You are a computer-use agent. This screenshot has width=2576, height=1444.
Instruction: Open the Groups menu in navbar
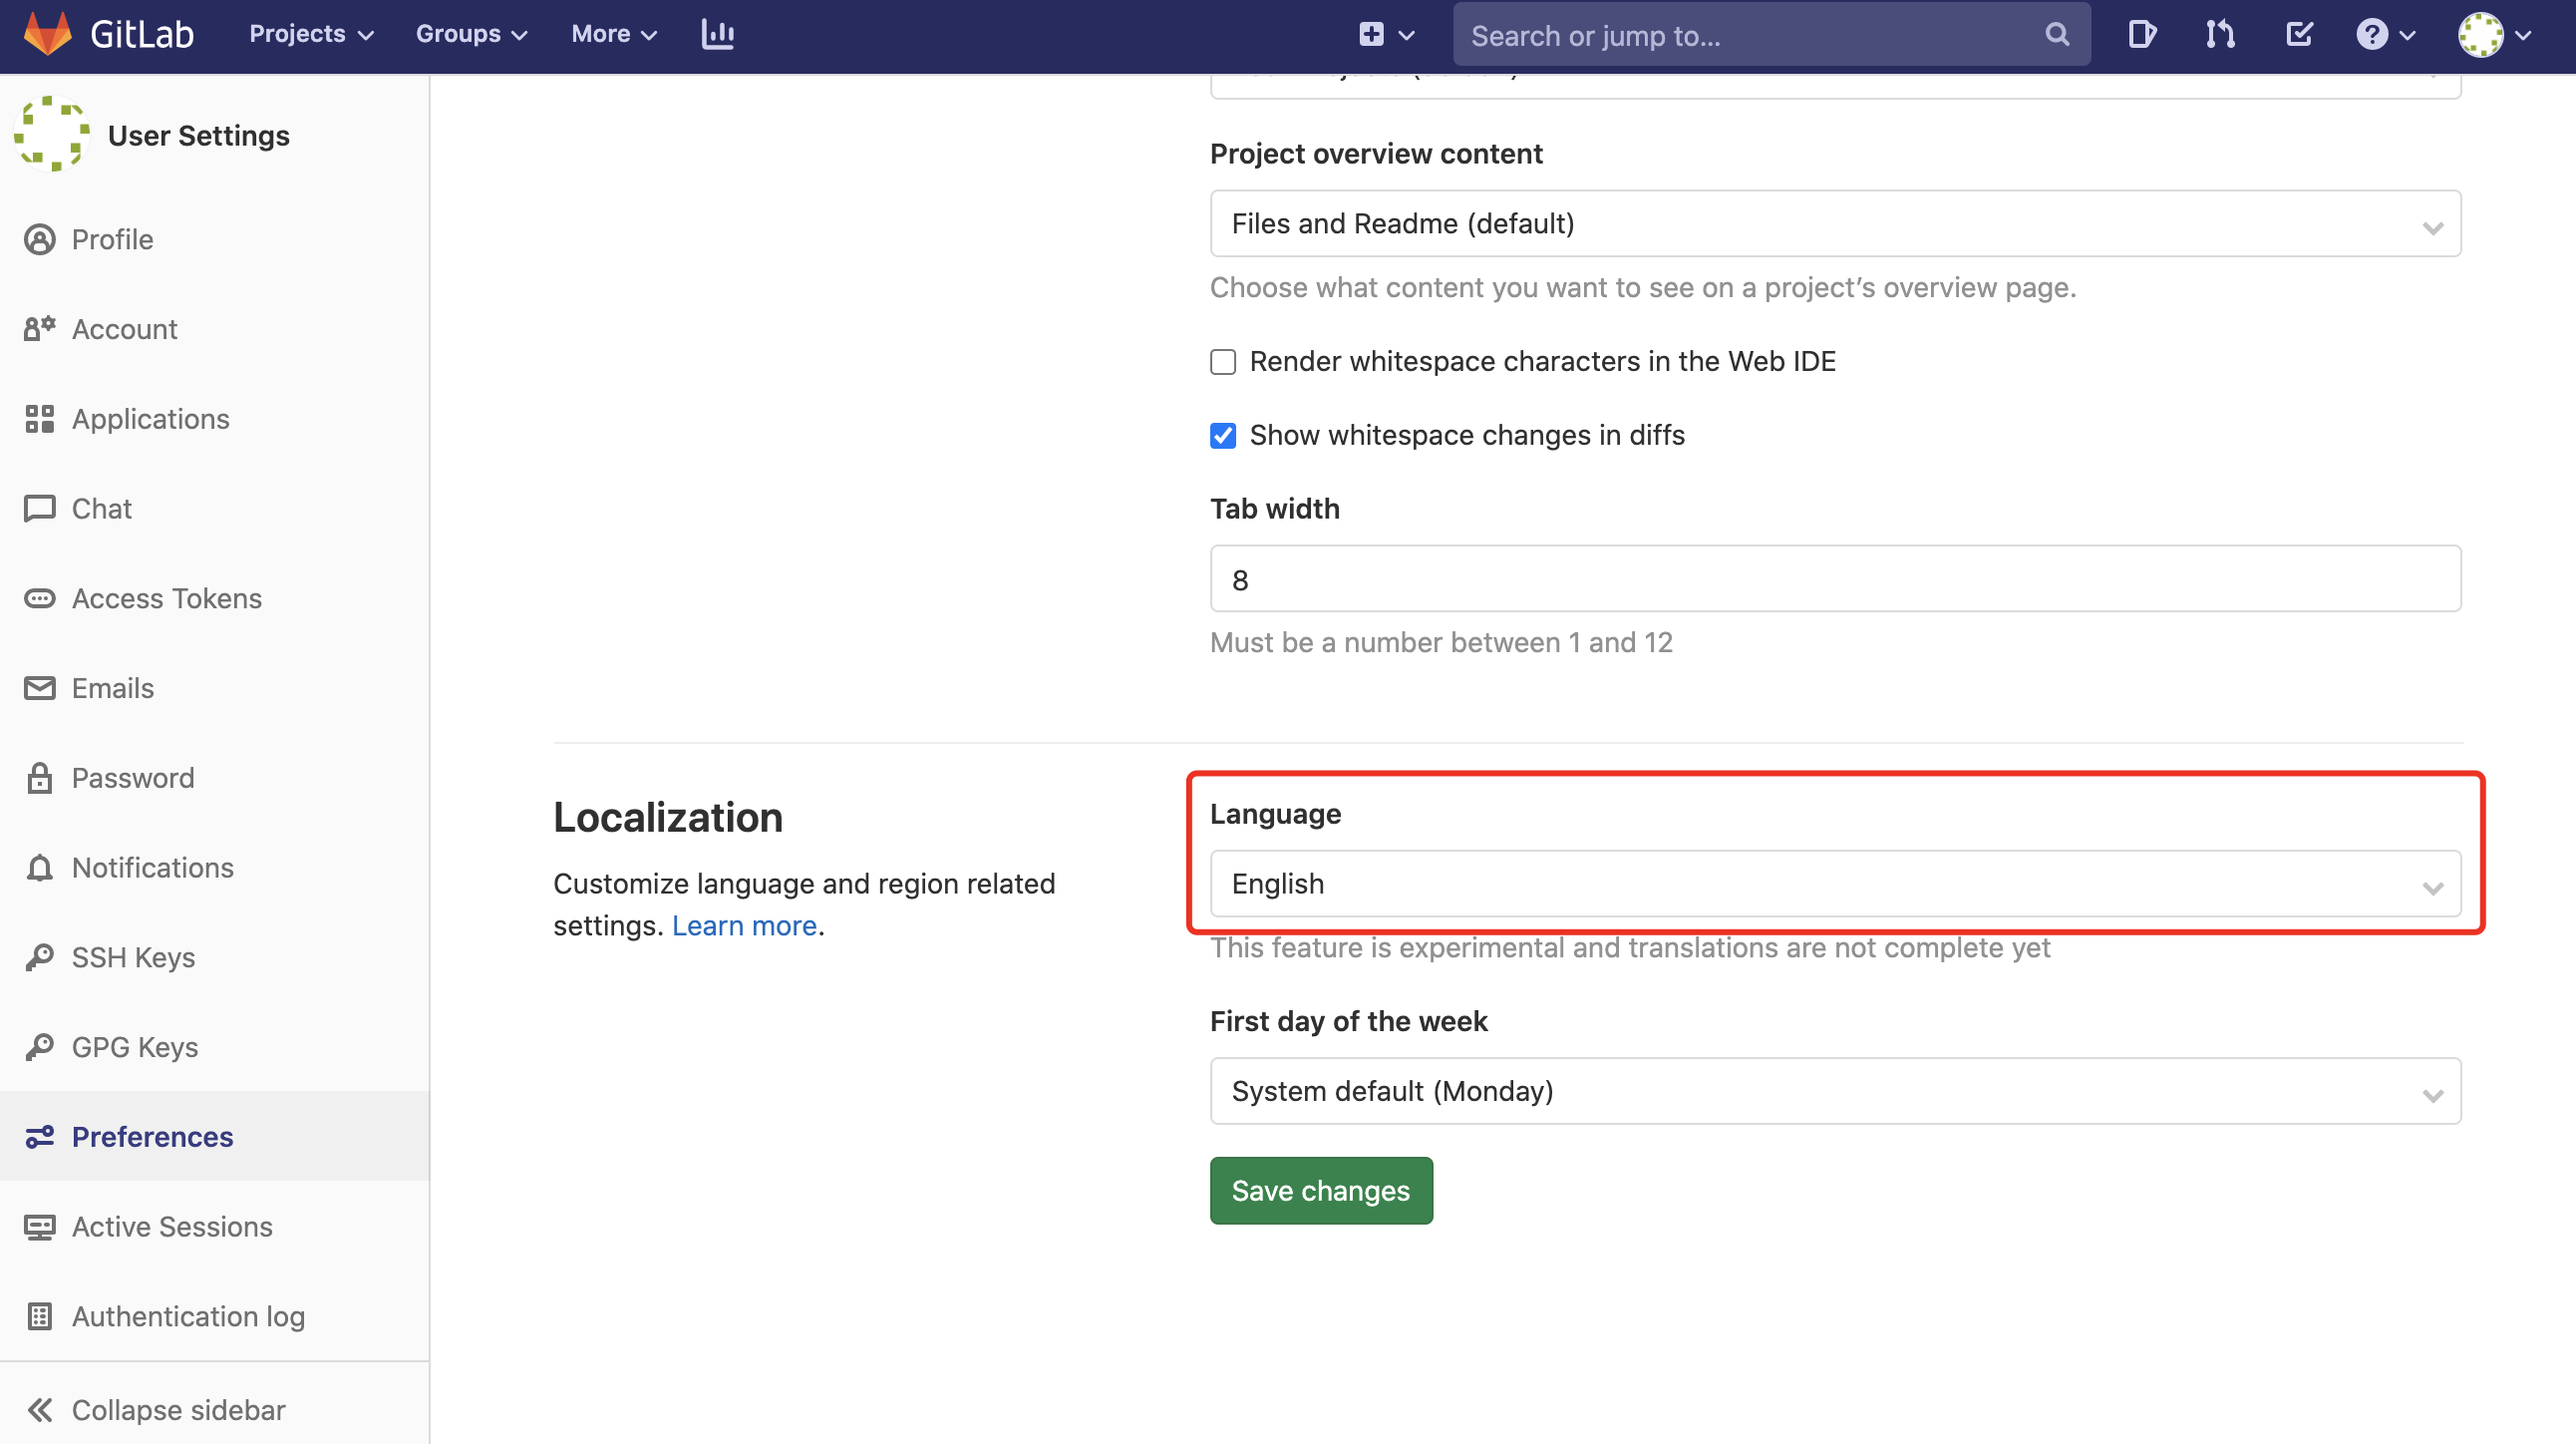(470, 34)
